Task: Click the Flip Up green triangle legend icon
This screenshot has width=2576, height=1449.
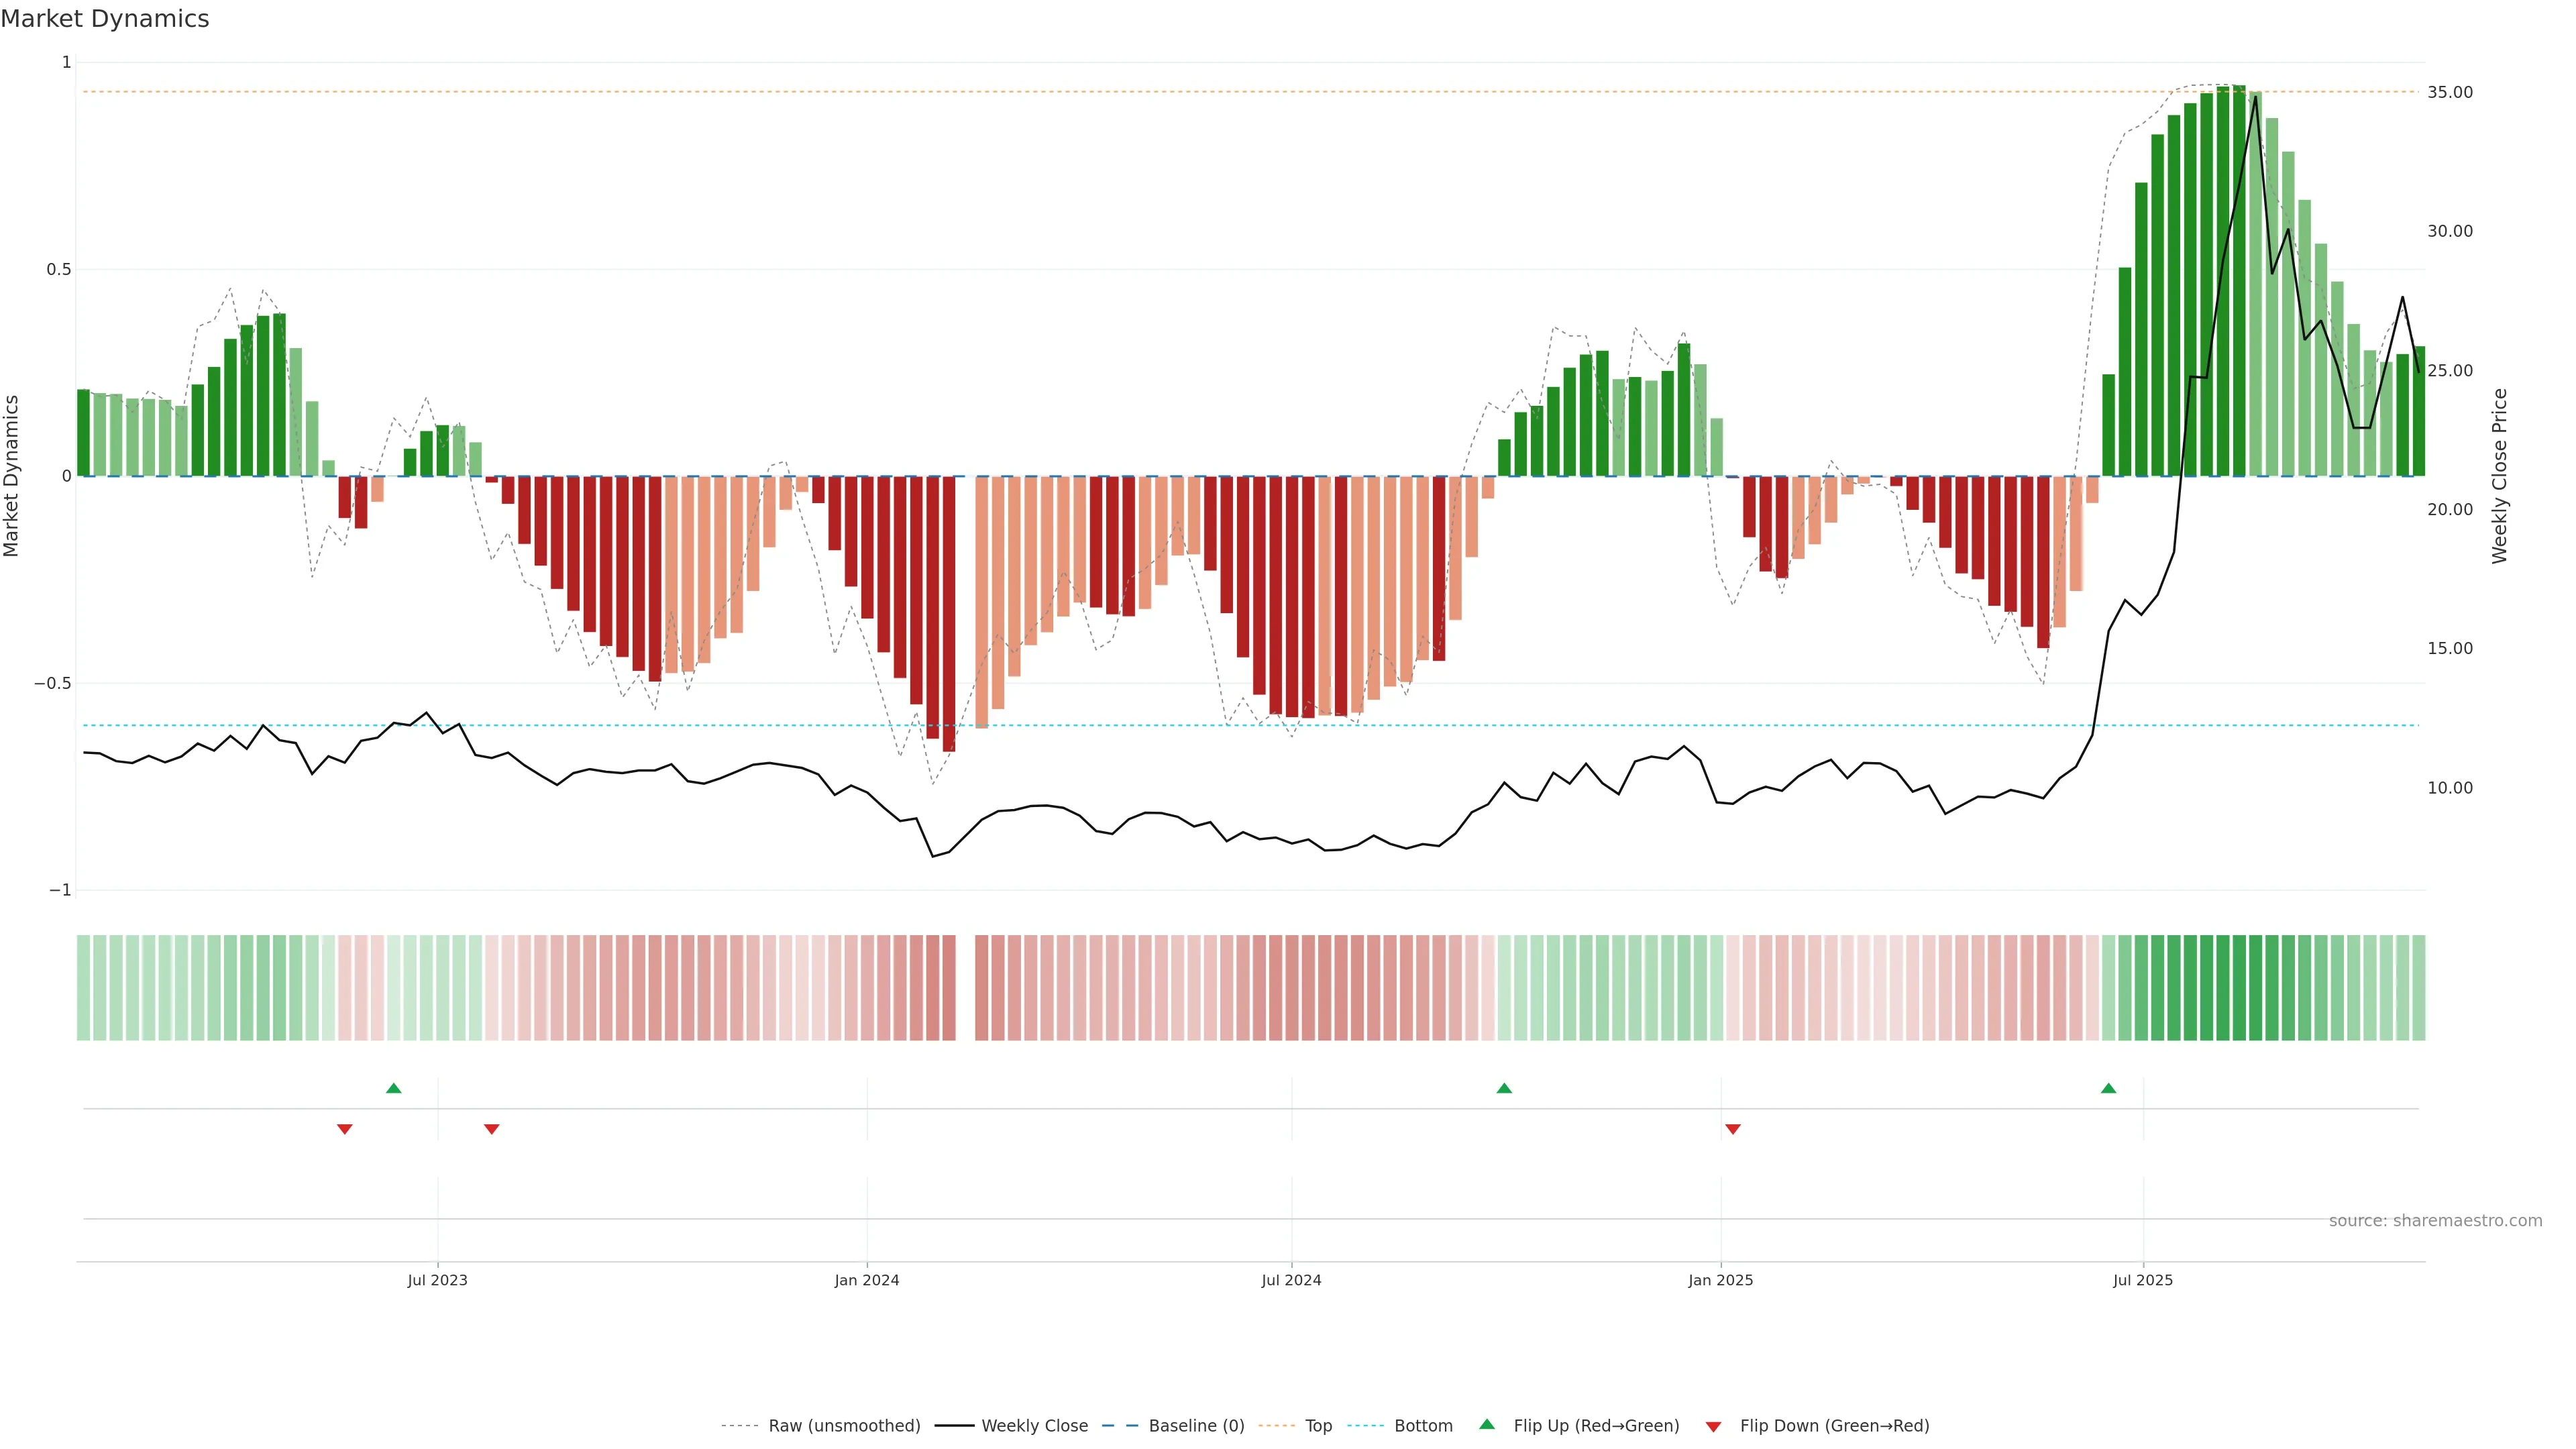Action: 1487,1424
